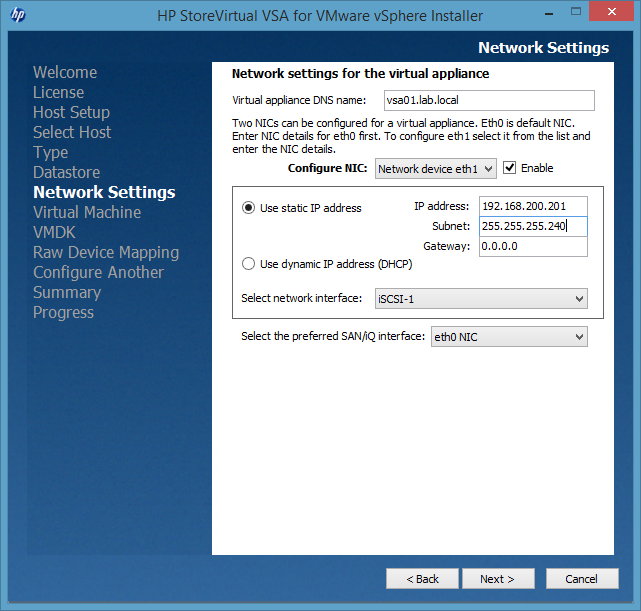Screen dimensions: 641x611
Task: Maximize the installer window
Action: pyautogui.click(x=576, y=12)
